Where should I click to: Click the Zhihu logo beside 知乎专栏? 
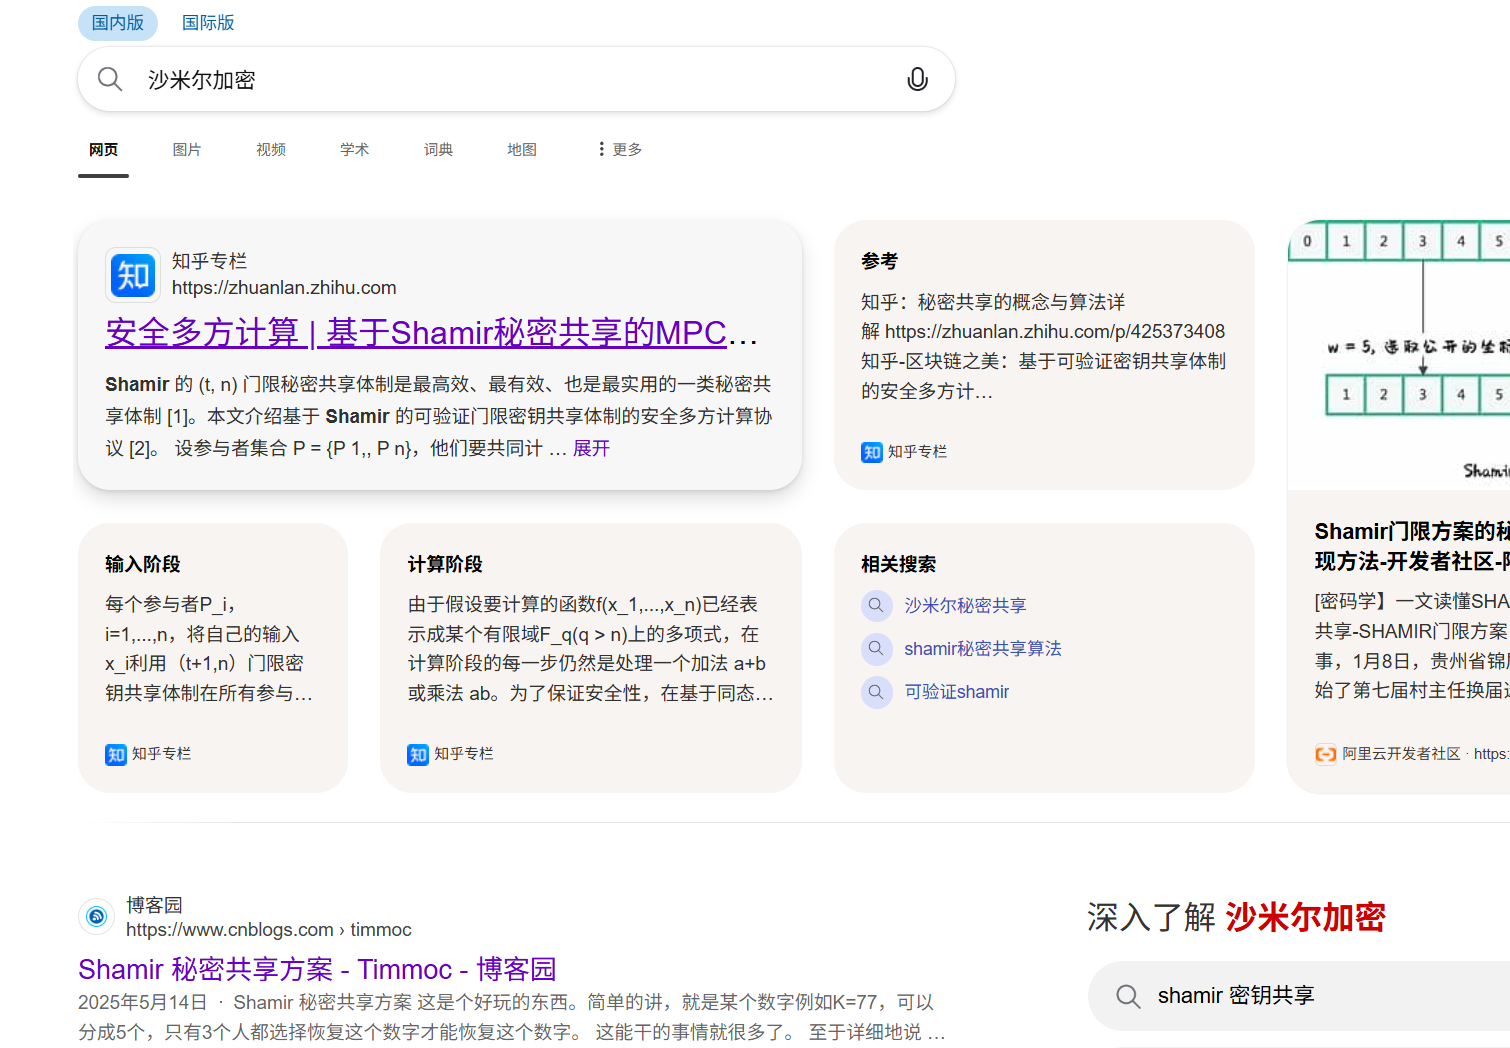(x=133, y=275)
